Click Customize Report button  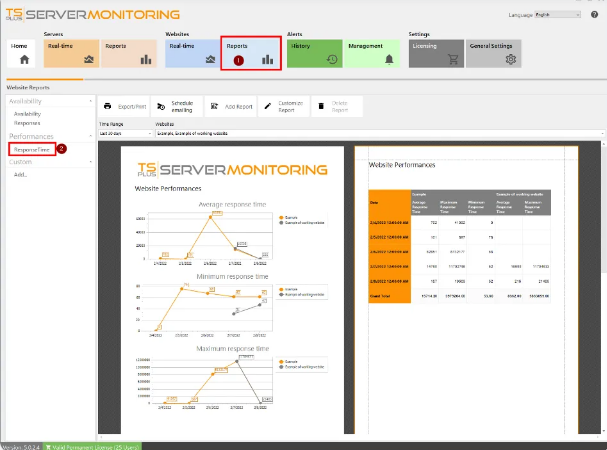pyautogui.click(x=284, y=106)
